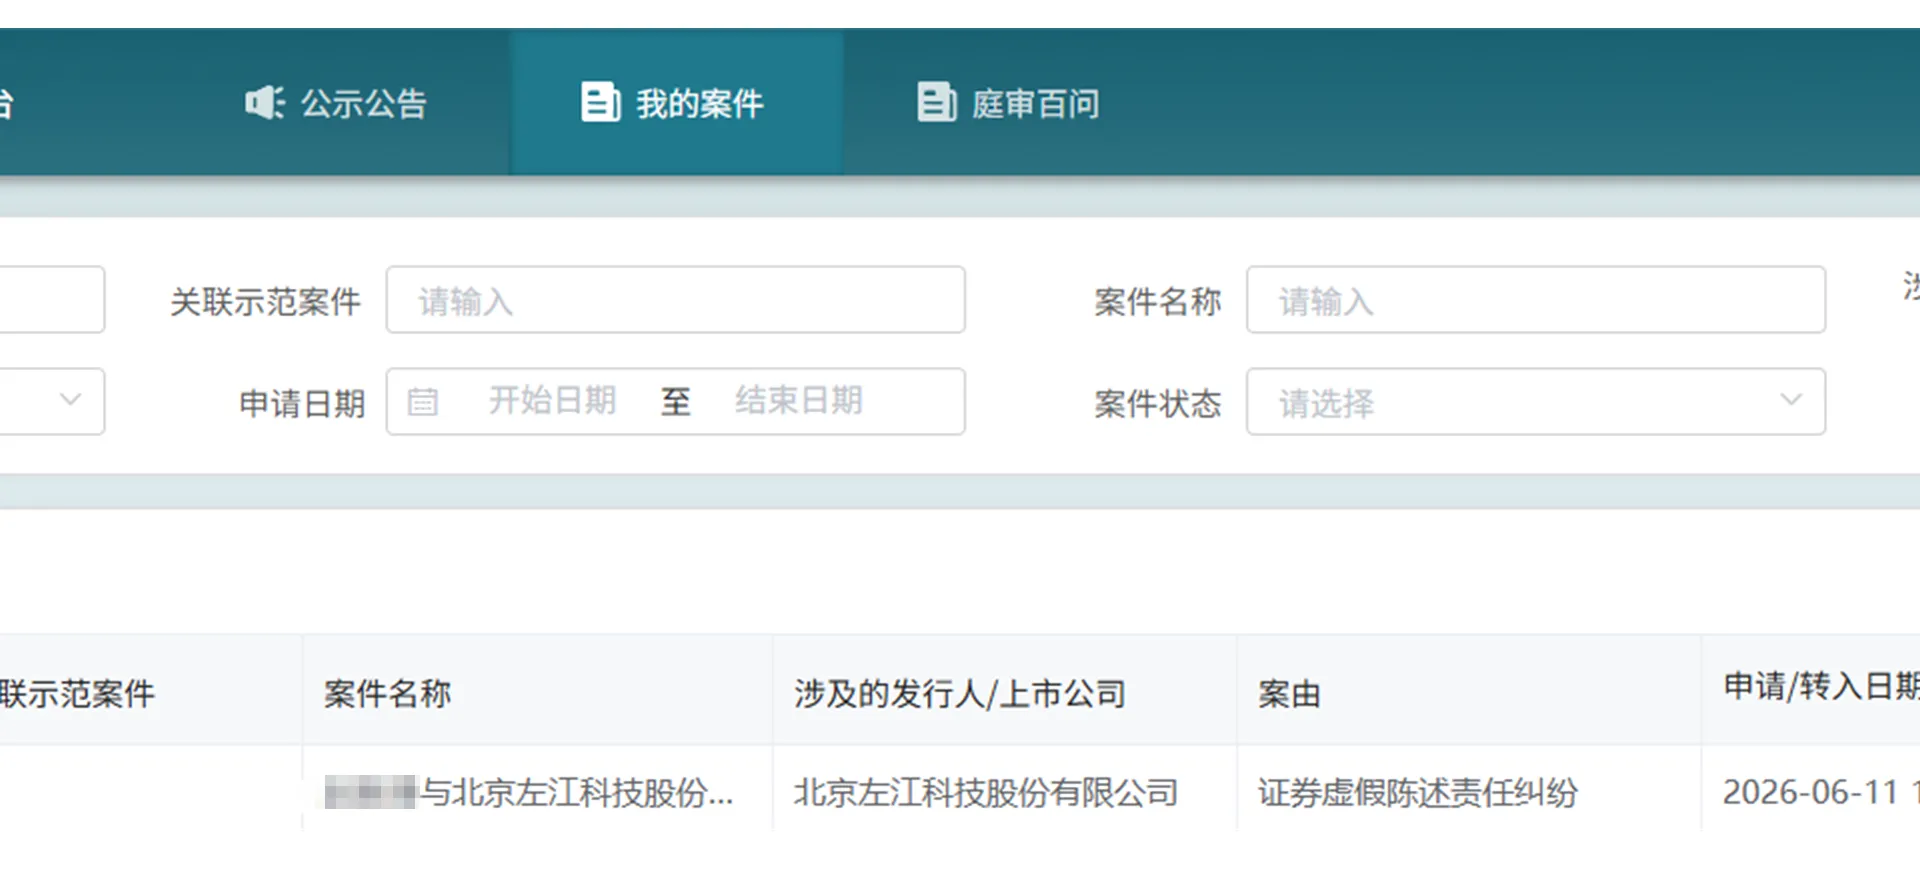The width and height of the screenshot is (1920, 879).
Task: Click the megaphone icon beside 公示公告
Action: [265, 102]
